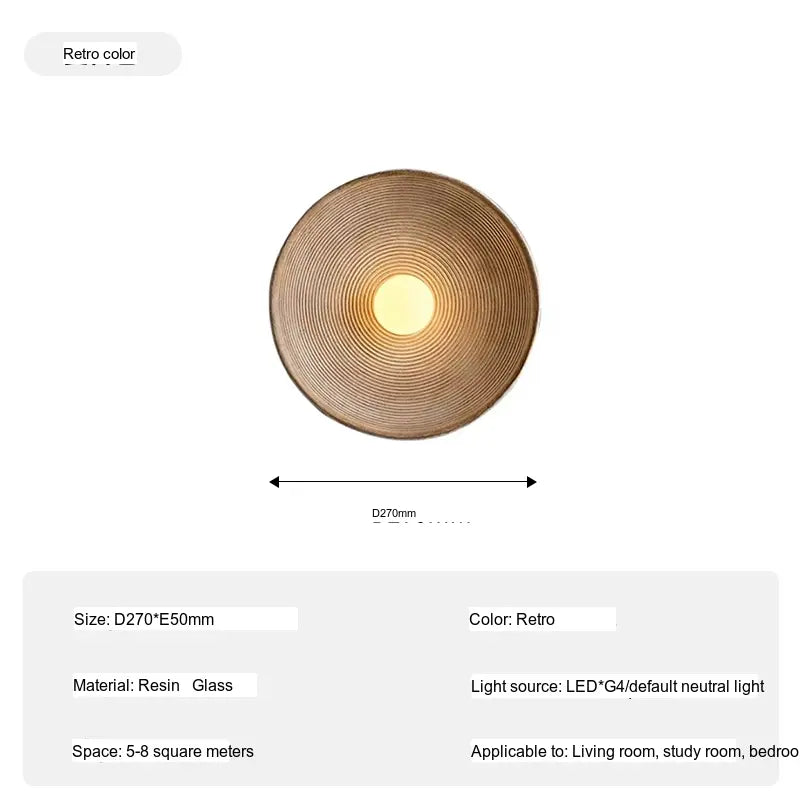Click the horizontal dimension line middle
Viewport: 800px width, 800px height.
click(x=403, y=482)
